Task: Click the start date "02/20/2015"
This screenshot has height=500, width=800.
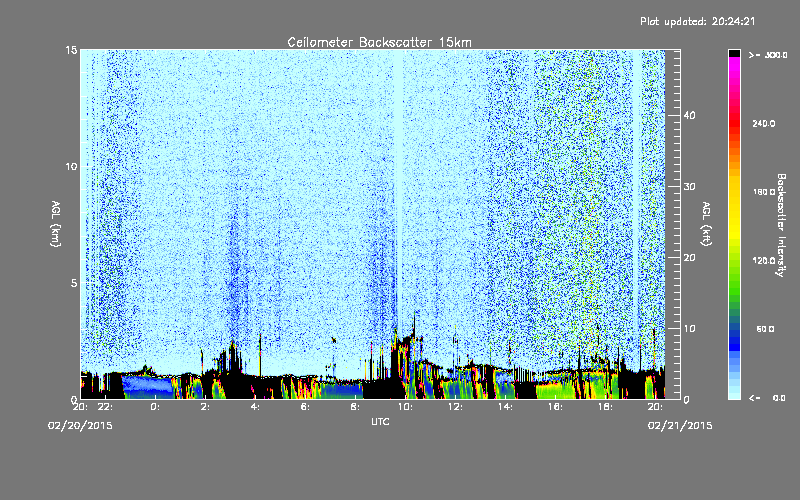Action: click(x=80, y=426)
